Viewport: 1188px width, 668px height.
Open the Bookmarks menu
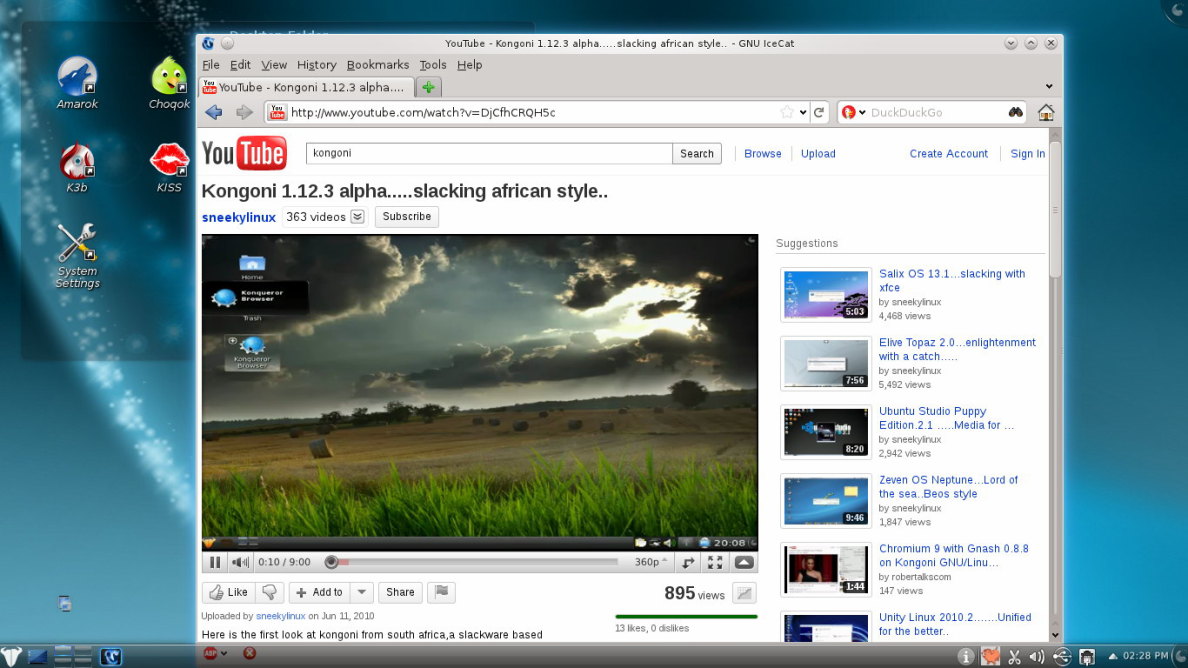tap(377, 64)
